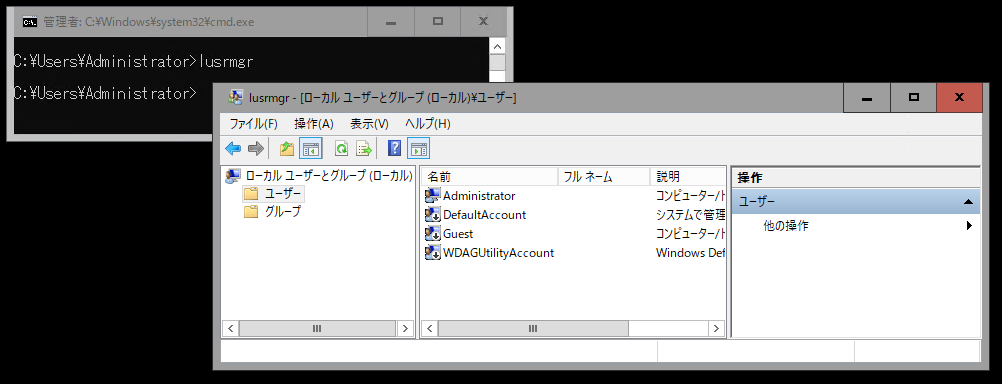
Task: Click the Export List toolbar icon
Action: point(364,149)
